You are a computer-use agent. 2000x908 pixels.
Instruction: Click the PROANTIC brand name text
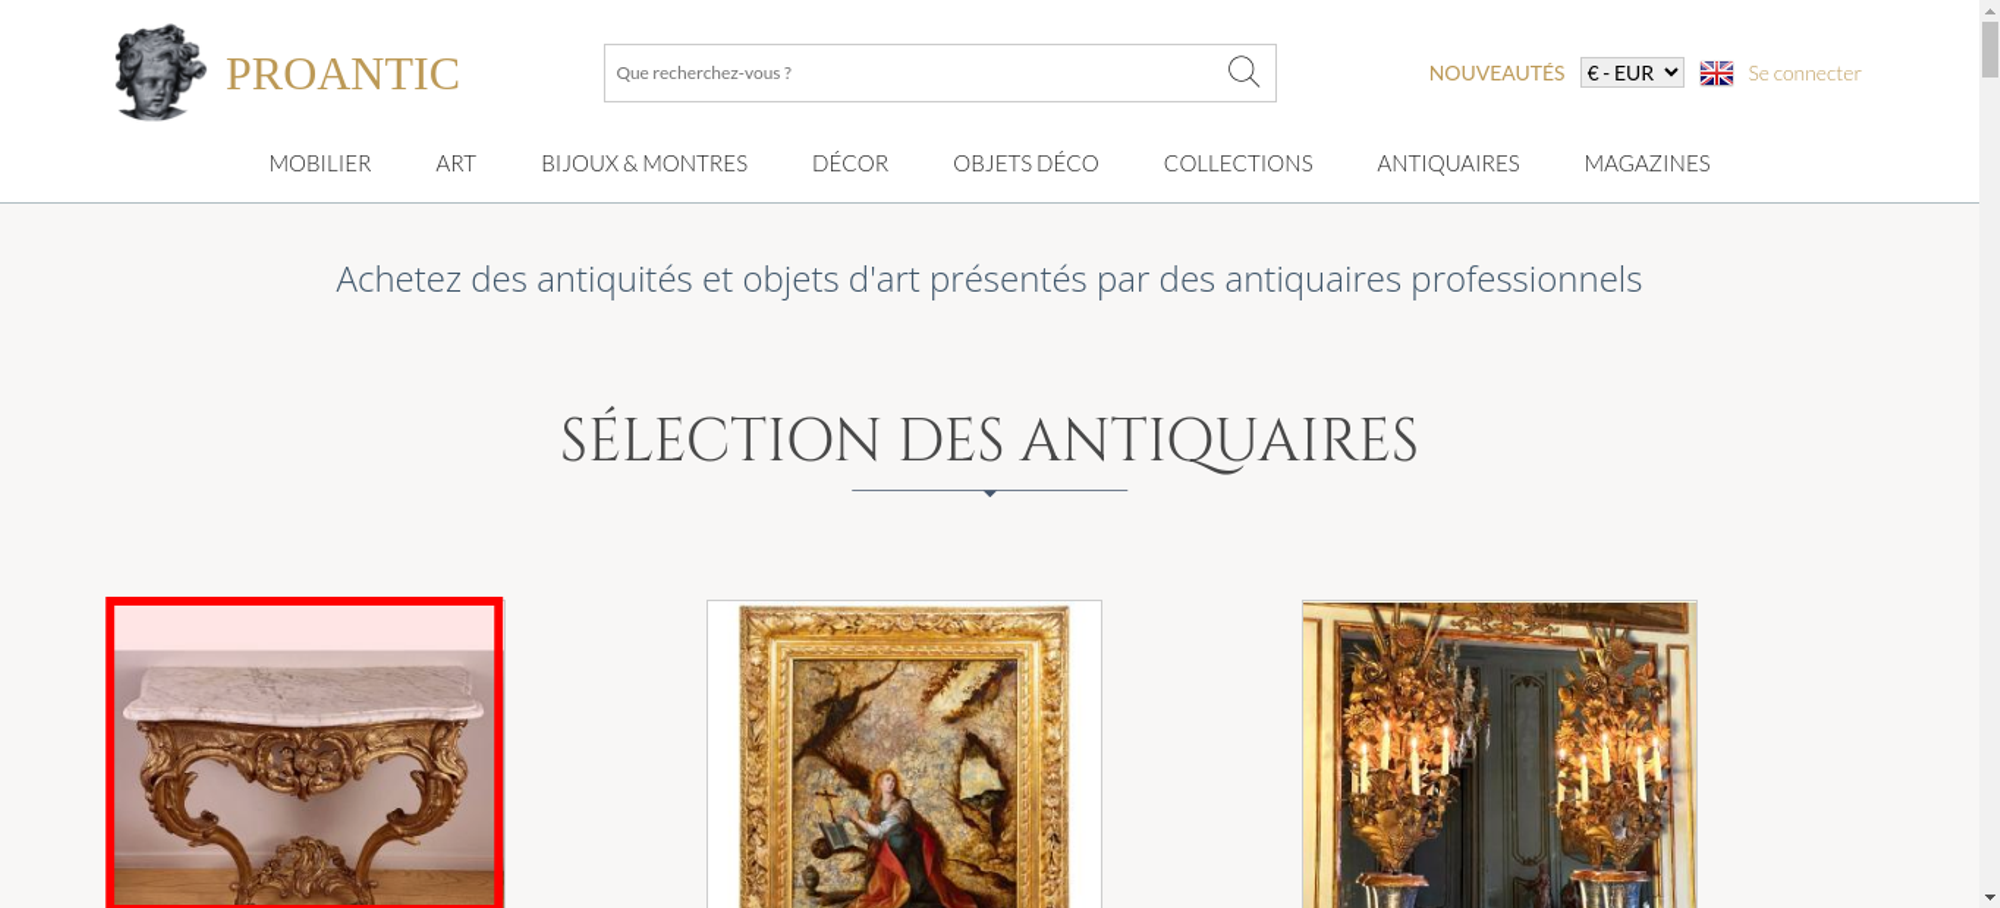pos(342,74)
